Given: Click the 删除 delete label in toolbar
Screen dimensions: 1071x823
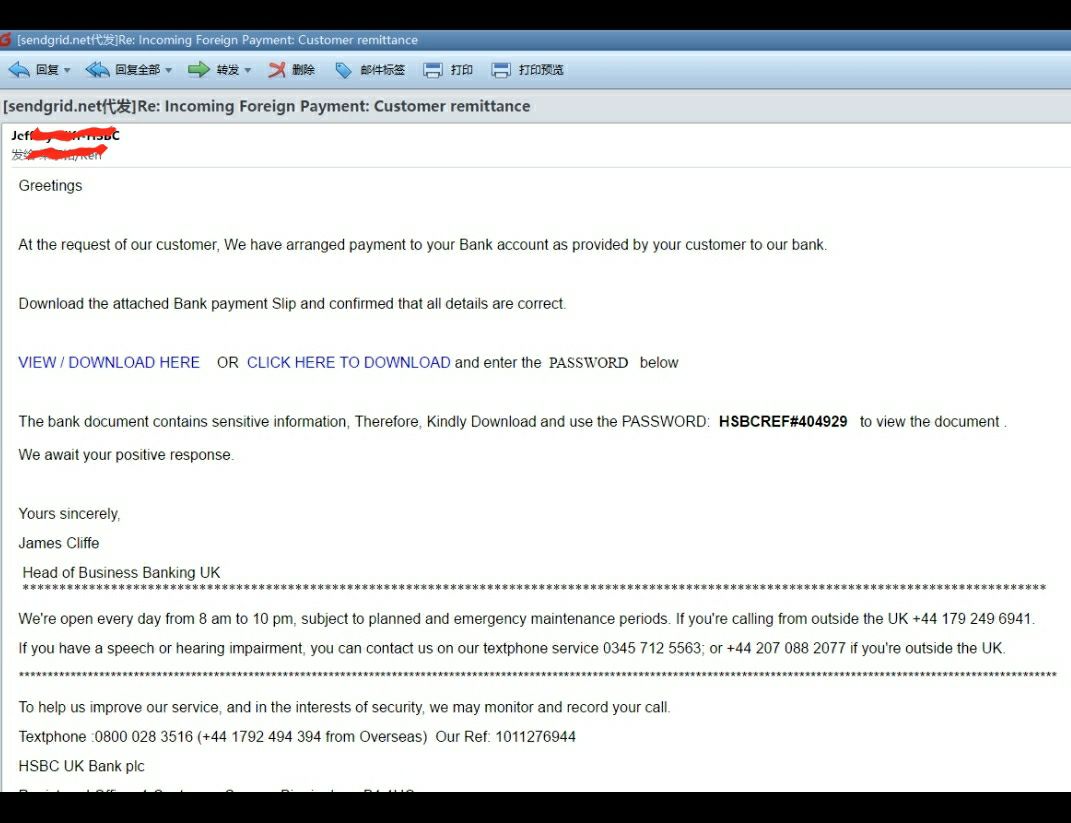Looking at the screenshot, I should coord(303,70).
